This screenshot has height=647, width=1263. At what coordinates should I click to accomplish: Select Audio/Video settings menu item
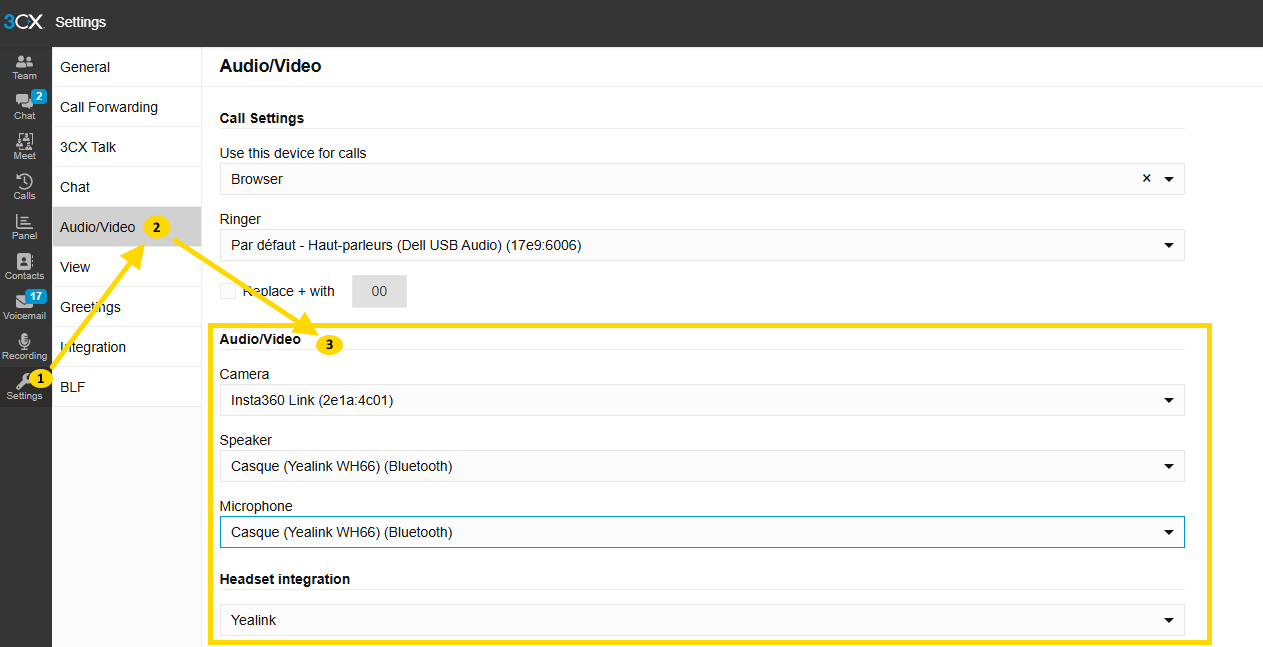tap(127, 227)
